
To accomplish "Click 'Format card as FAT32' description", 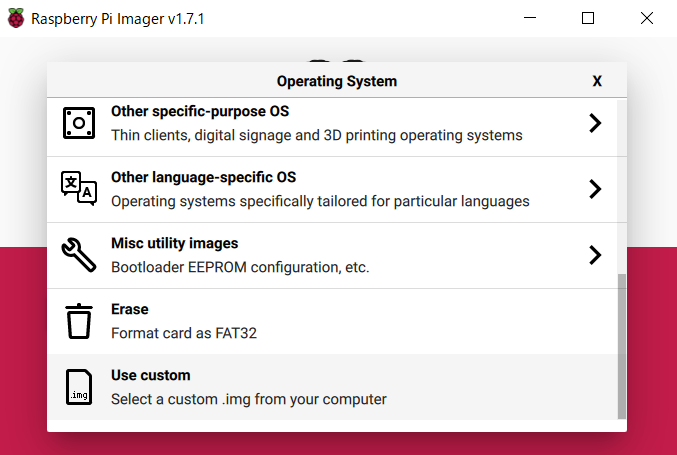I will [x=184, y=333].
